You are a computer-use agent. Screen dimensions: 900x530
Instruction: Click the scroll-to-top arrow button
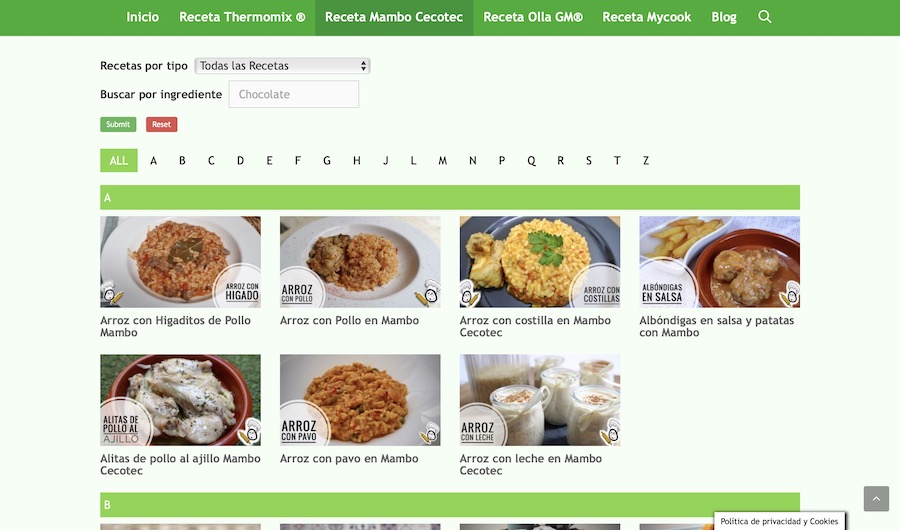click(876, 498)
